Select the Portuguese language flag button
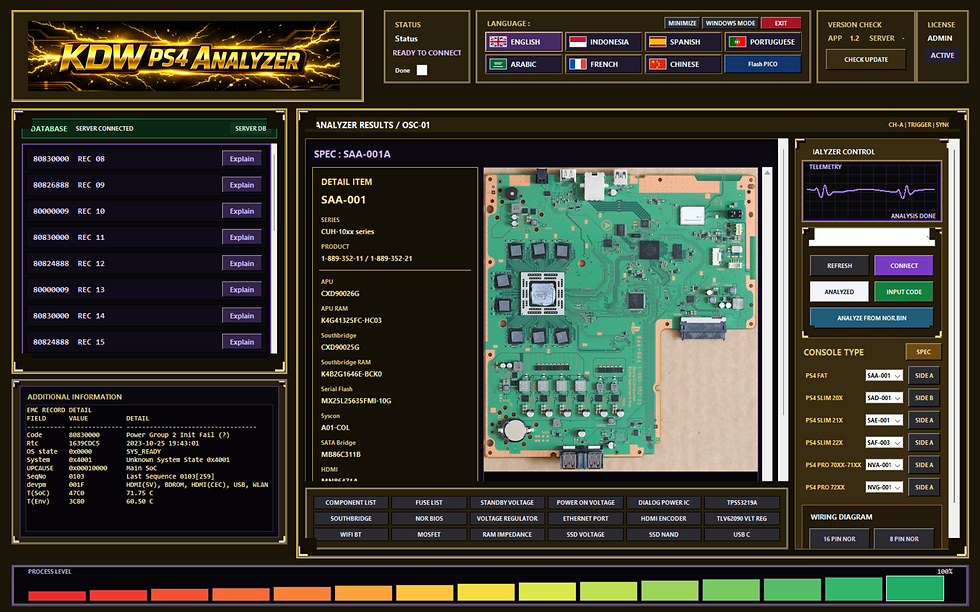The height and width of the screenshot is (612, 980). coord(762,42)
